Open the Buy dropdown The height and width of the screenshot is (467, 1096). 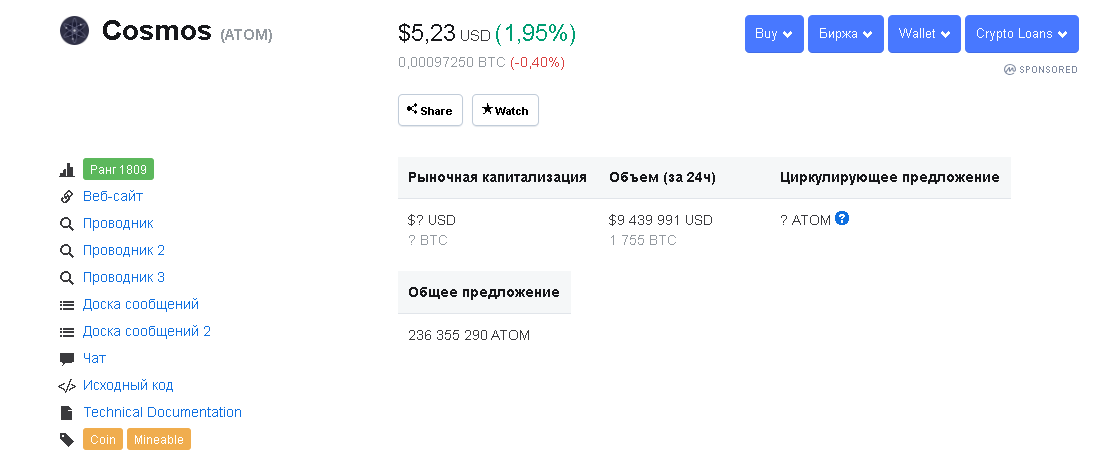(774, 34)
